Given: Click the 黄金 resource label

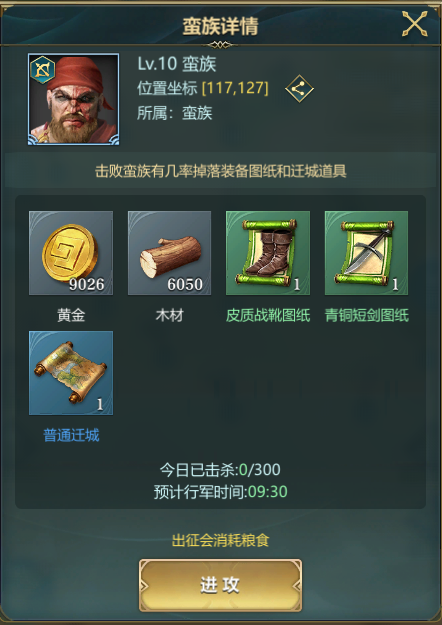Looking at the screenshot, I should pyautogui.click(x=71, y=316).
